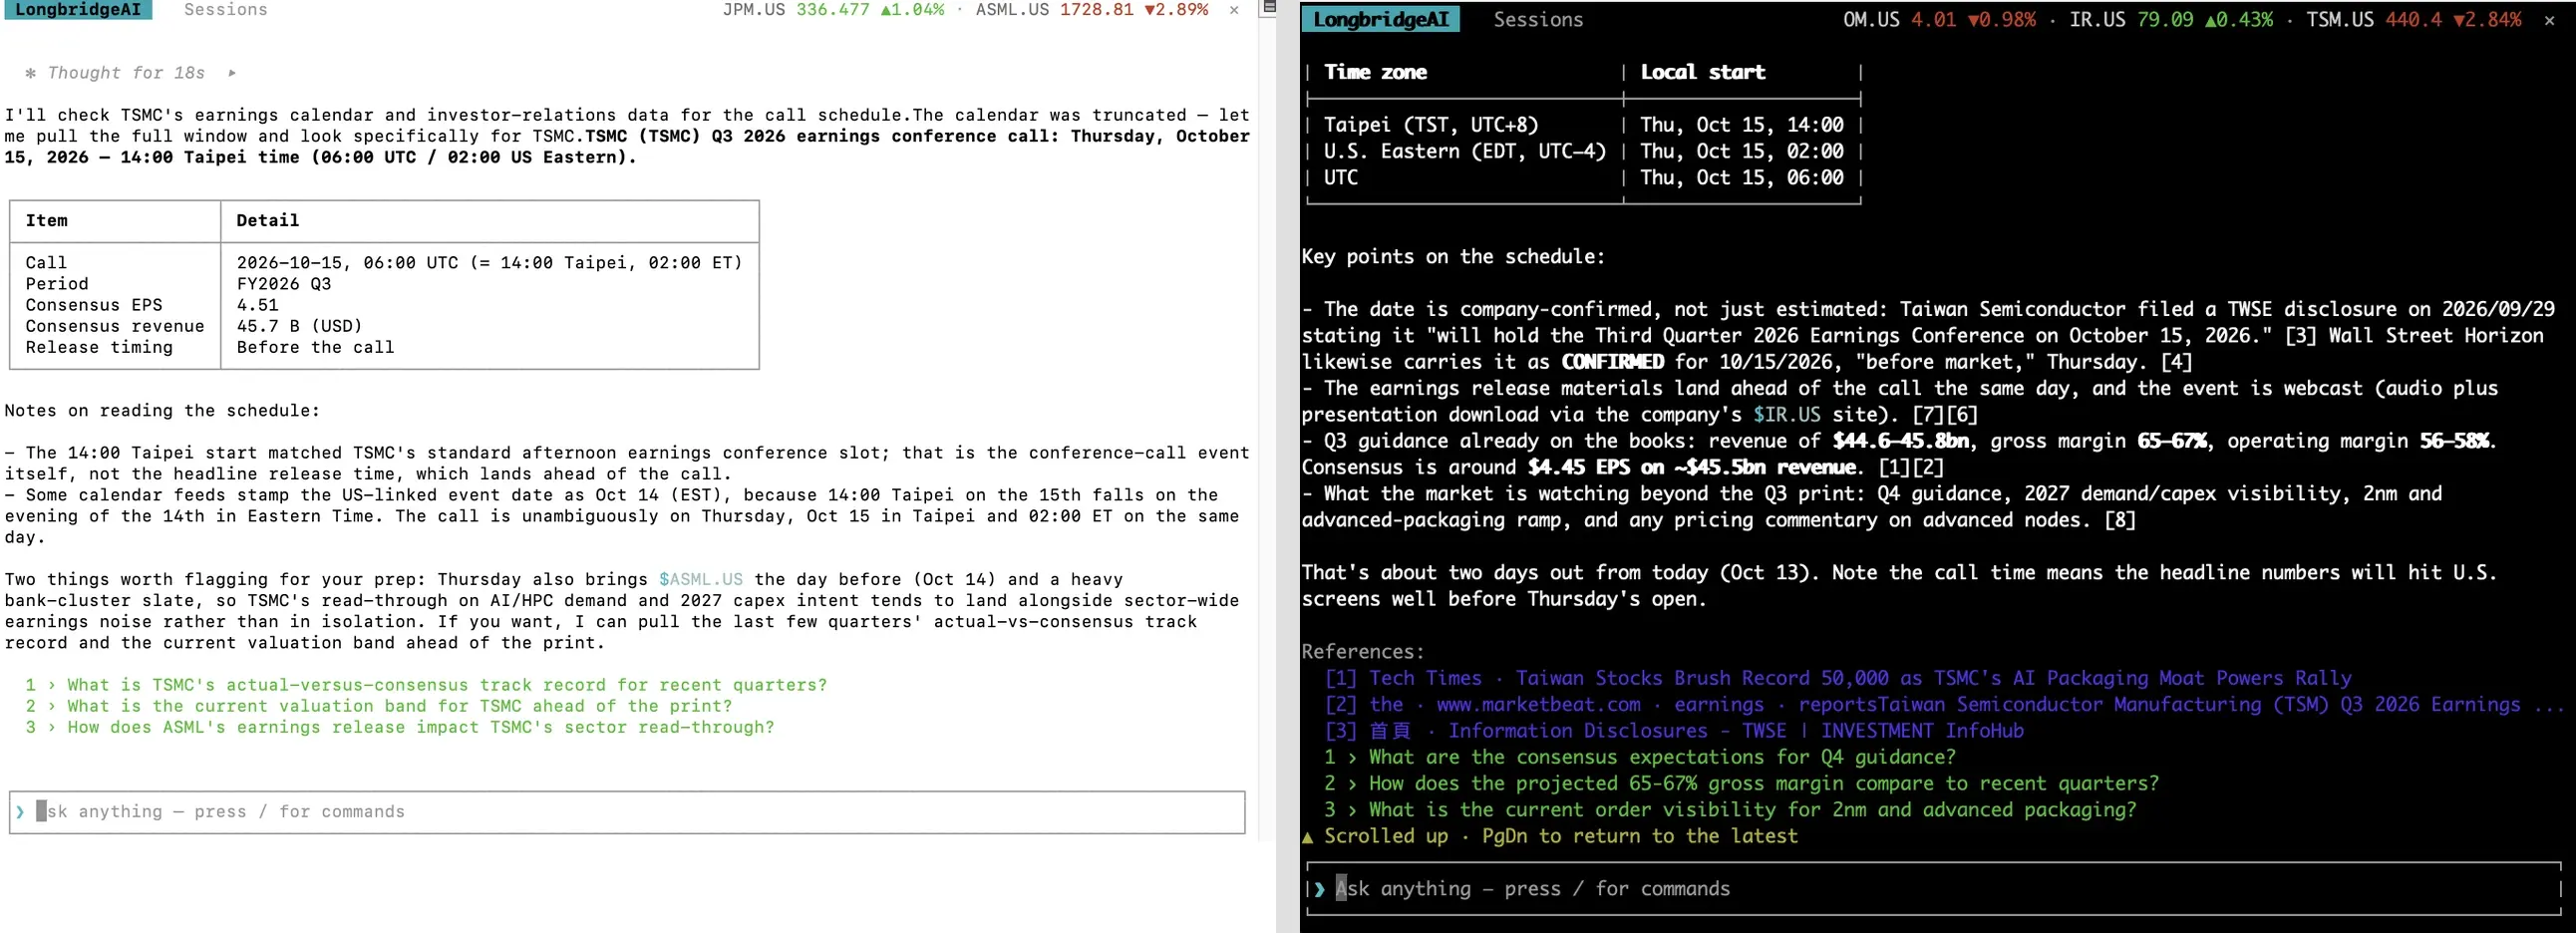Click the 'Local start' column header
The width and height of the screenshot is (2576, 933).
[x=1702, y=72]
